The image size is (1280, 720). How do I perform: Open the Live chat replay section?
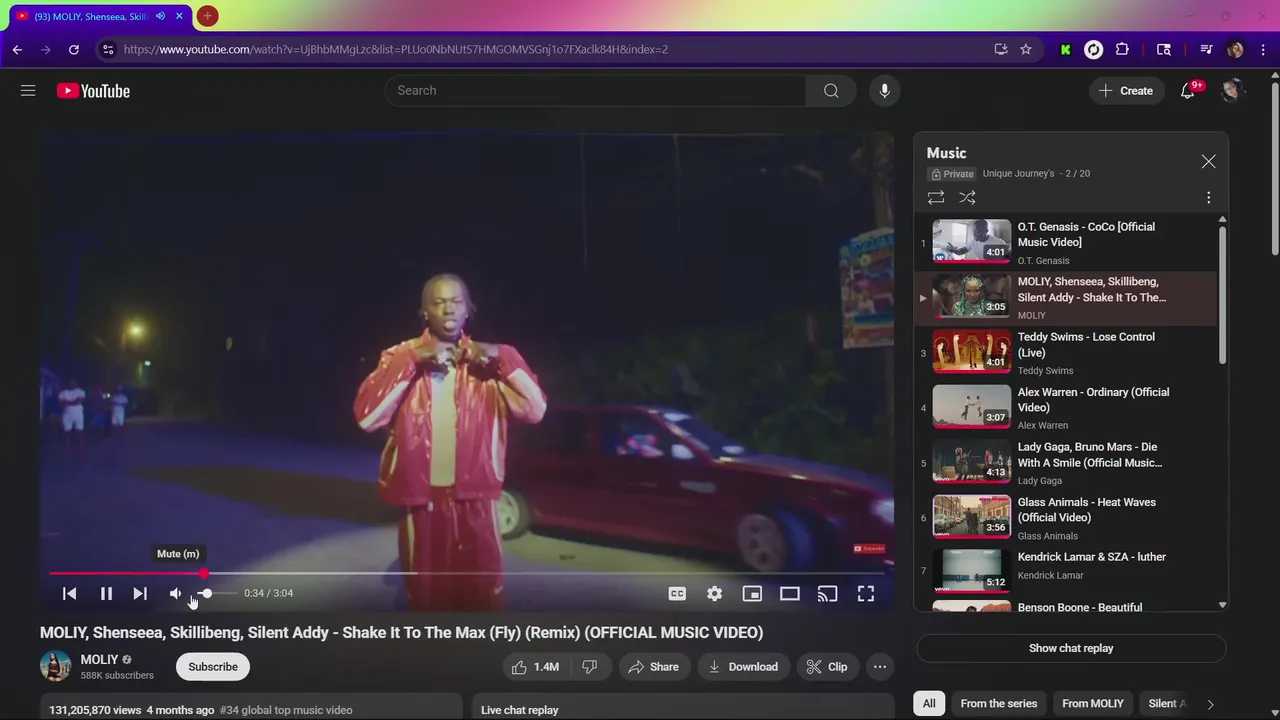(x=682, y=707)
